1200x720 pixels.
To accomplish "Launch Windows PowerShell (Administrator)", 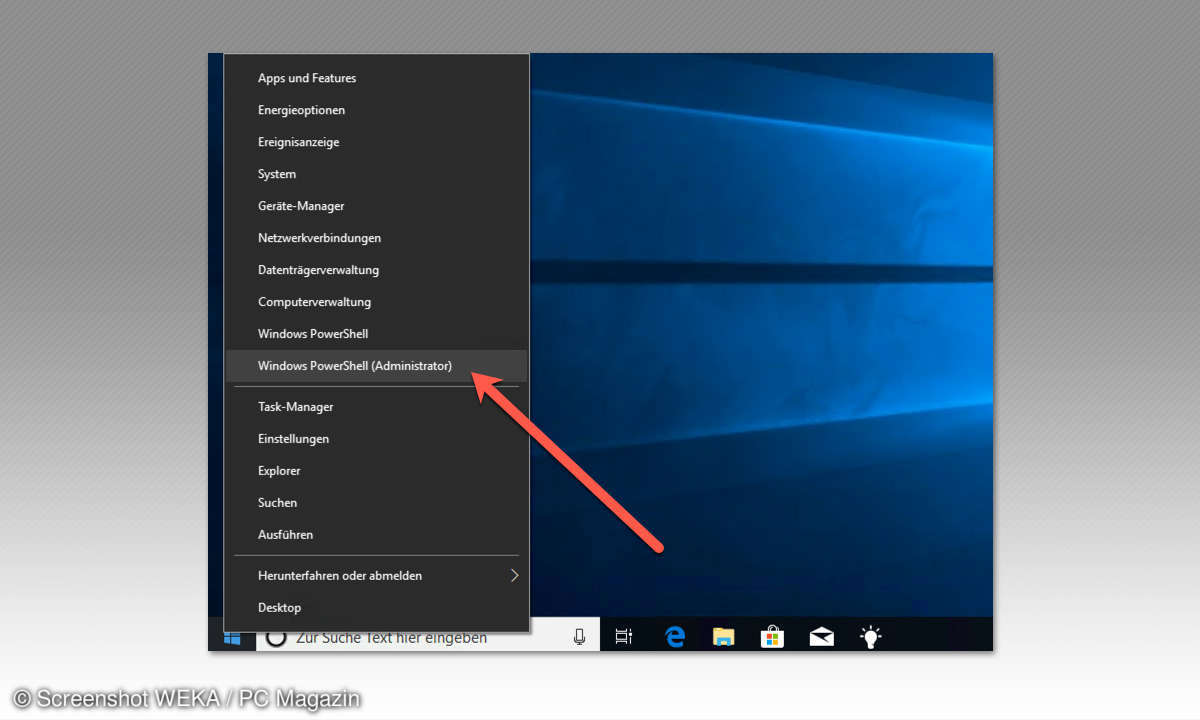I will tap(376, 366).
